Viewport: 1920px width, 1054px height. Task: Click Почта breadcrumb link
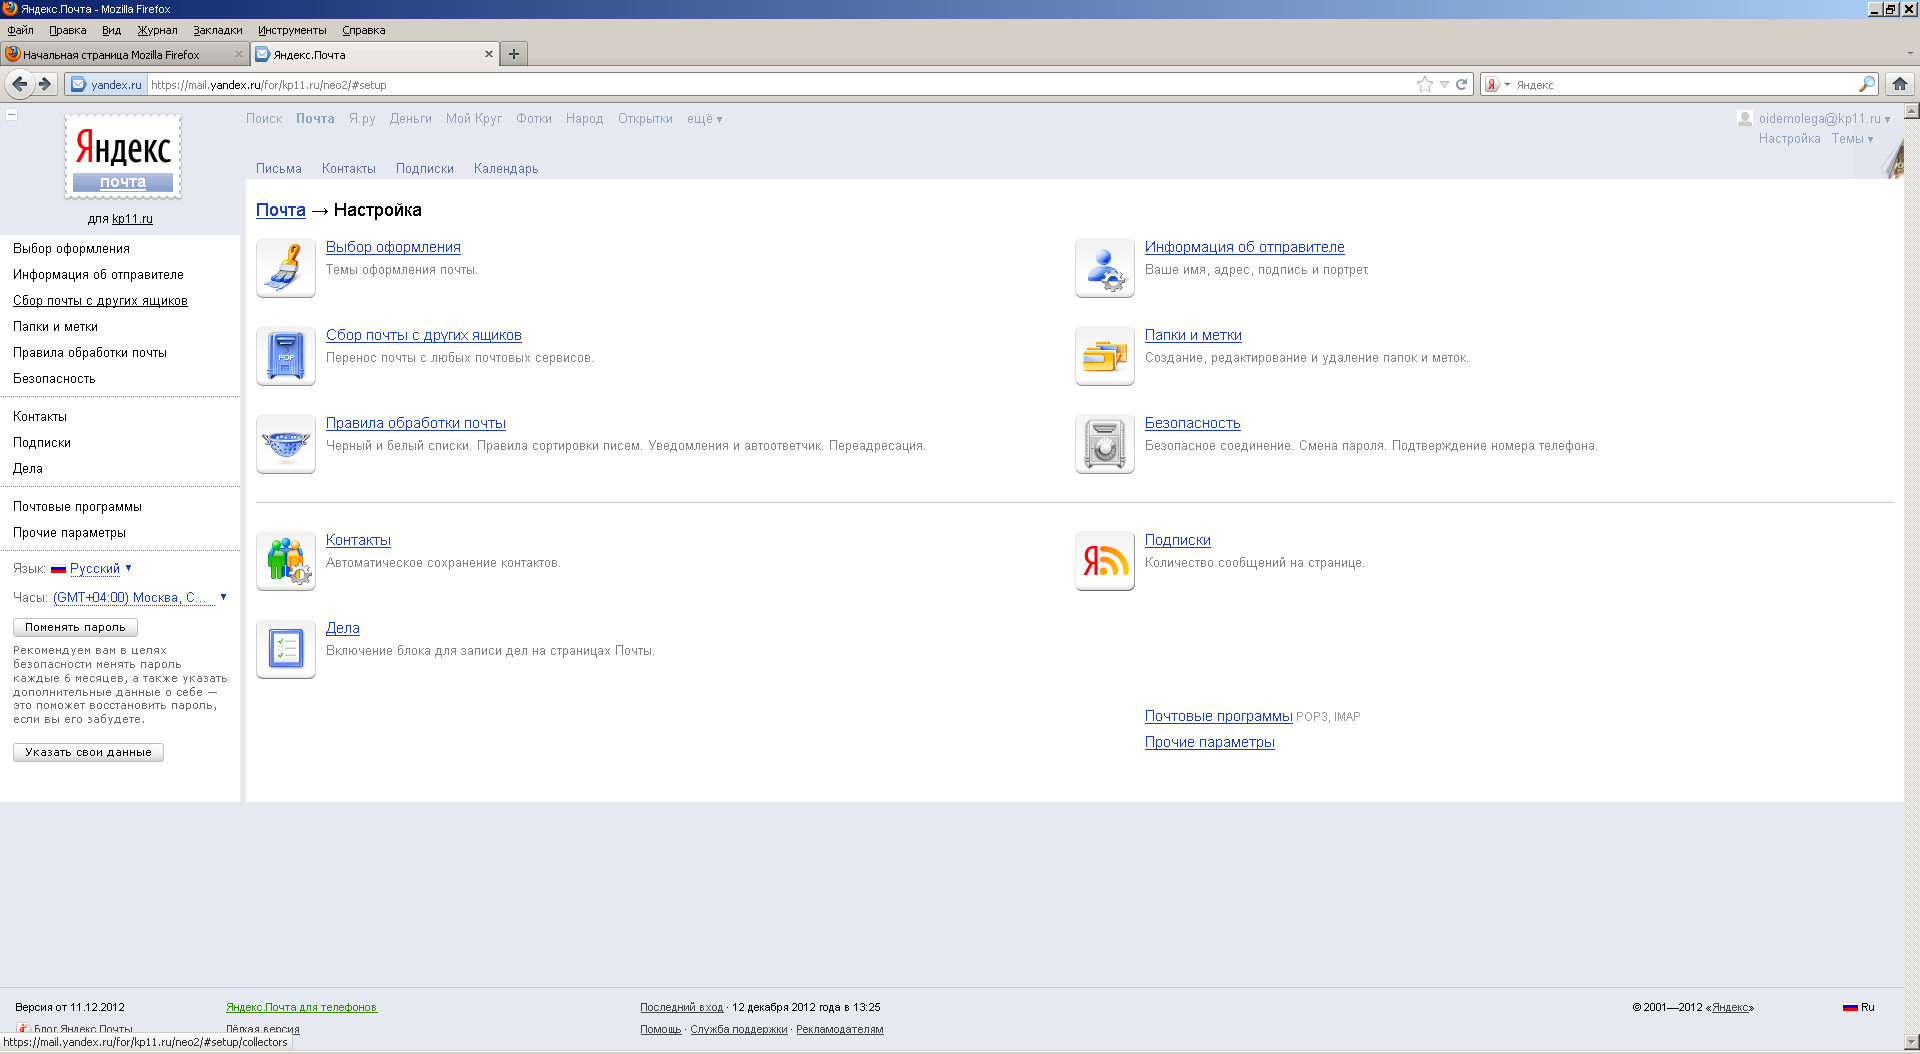(280, 210)
